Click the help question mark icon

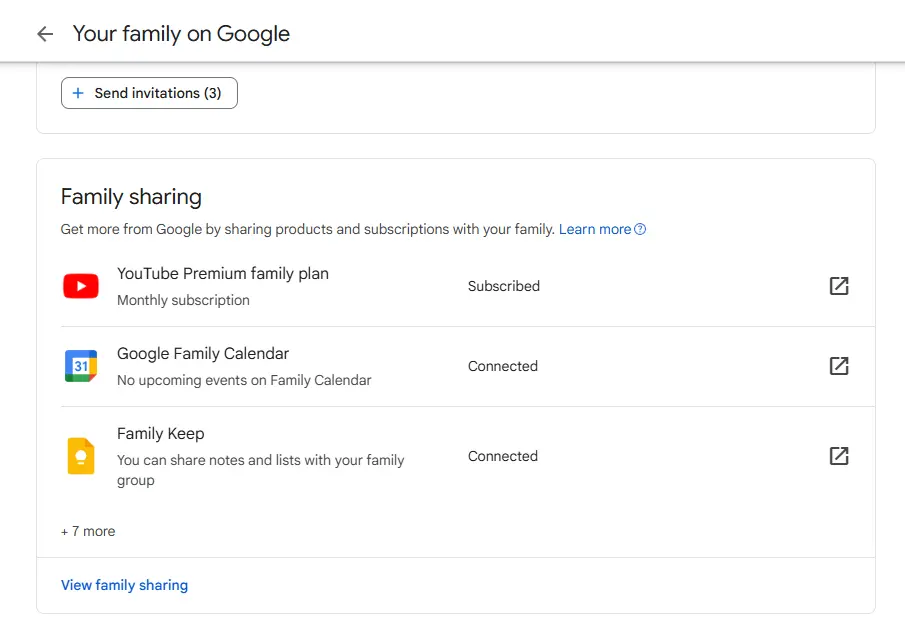640,229
